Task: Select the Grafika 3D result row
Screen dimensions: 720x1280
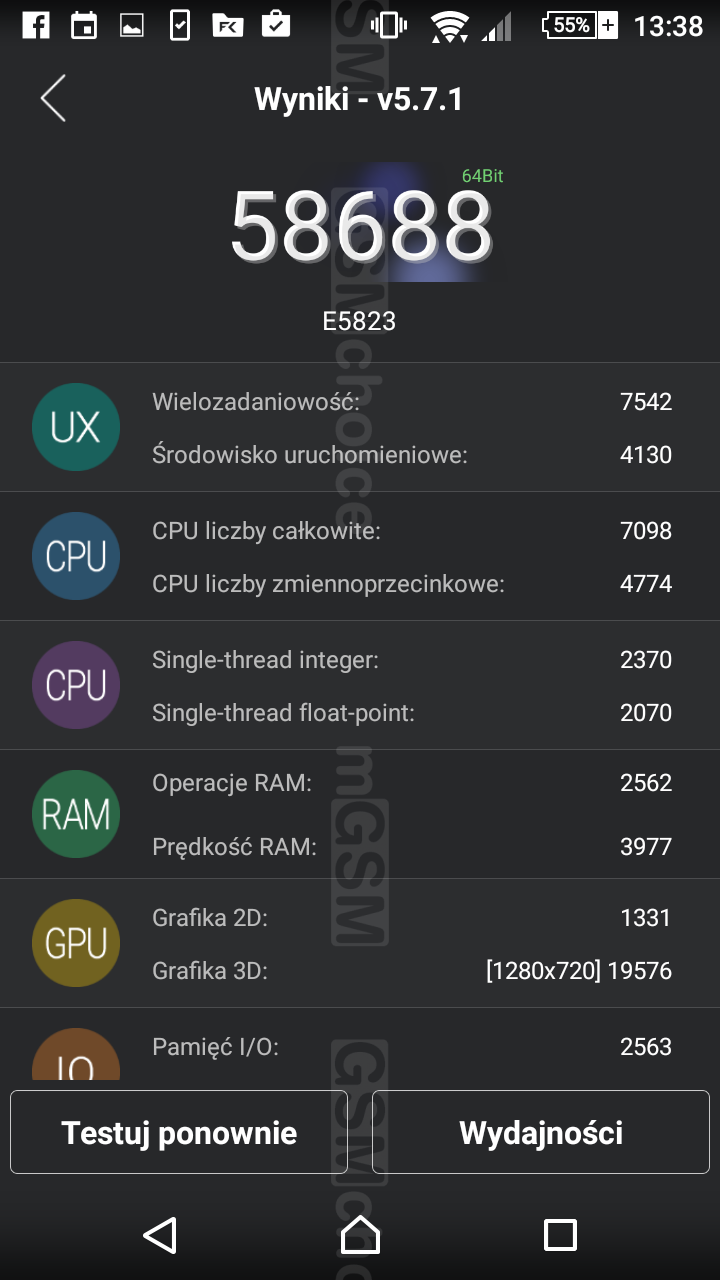Action: click(x=411, y=970)
